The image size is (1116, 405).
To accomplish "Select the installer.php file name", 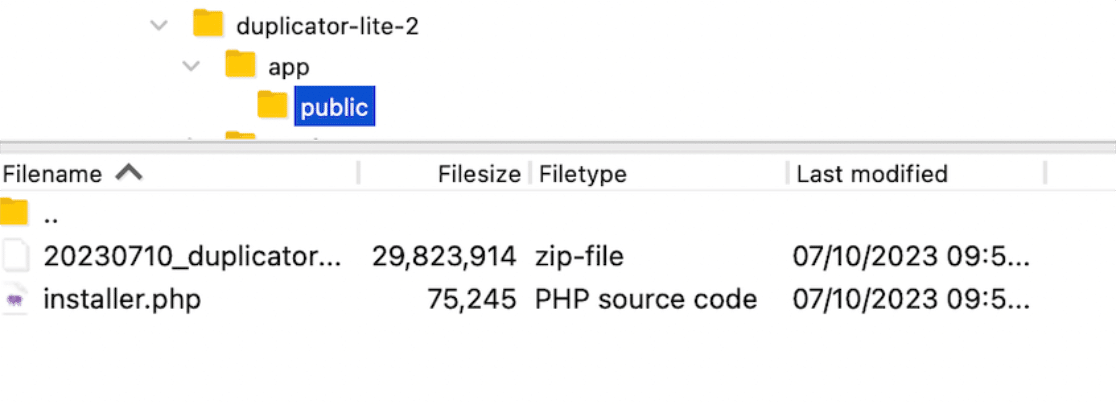I will pos(122,299).
